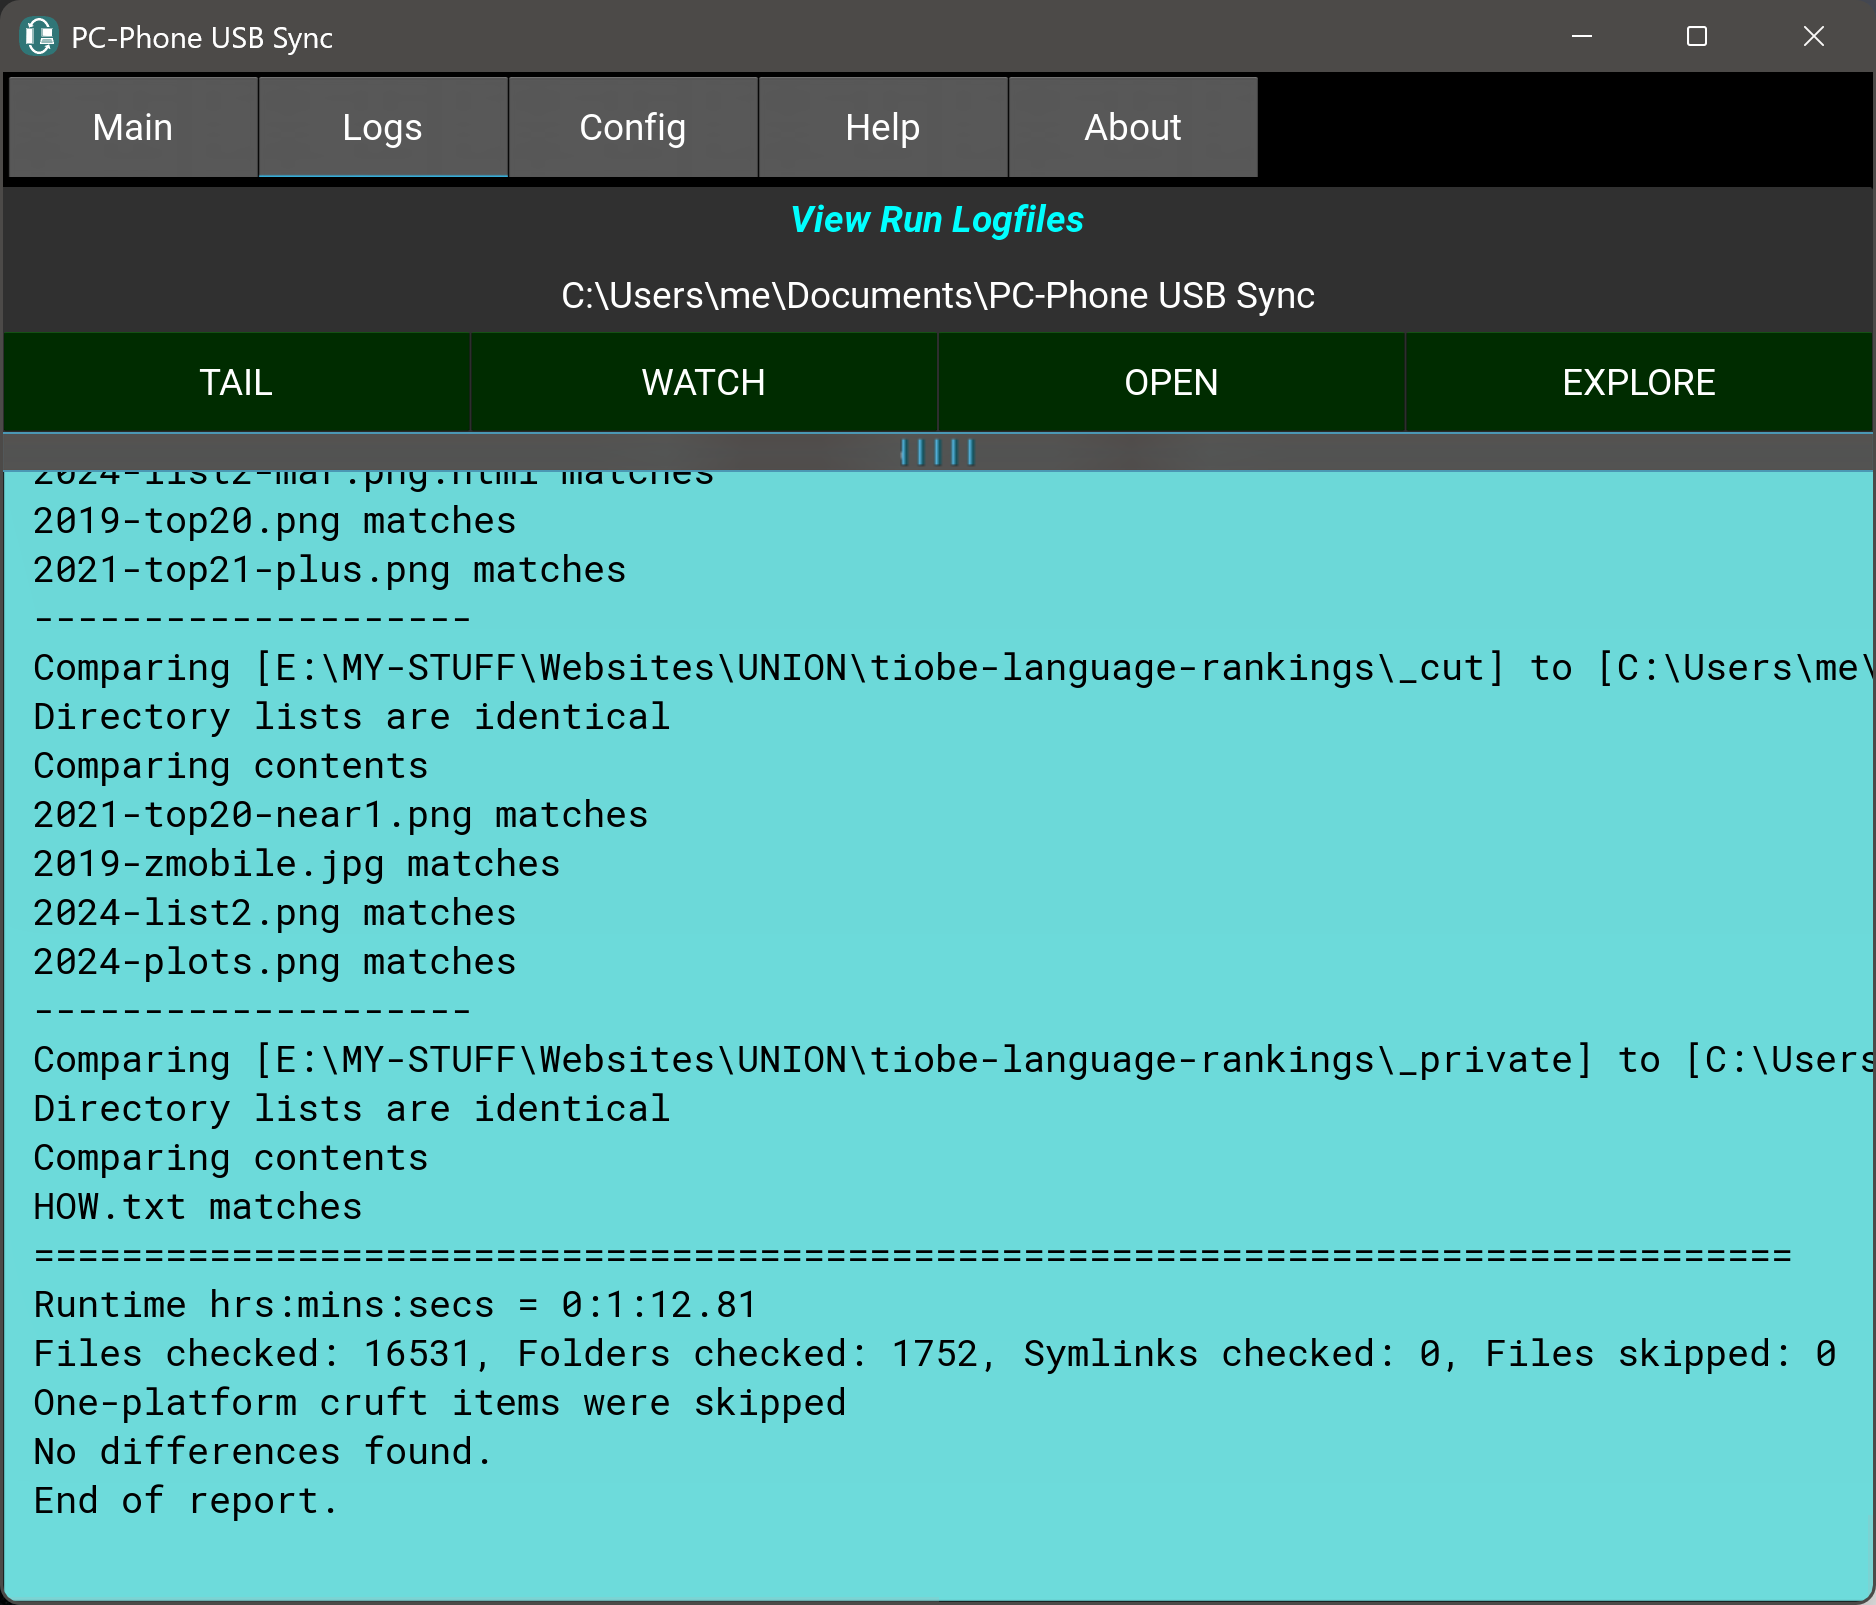The height and width of the screenshot is (1605, 1876).
Task: Select the Logs tab
Action: 383,128
